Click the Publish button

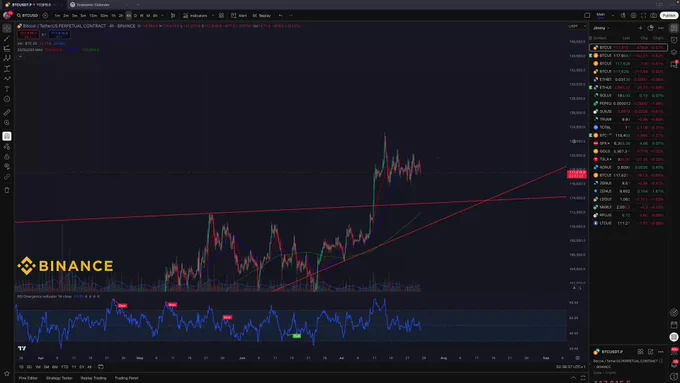pos(669,16)
